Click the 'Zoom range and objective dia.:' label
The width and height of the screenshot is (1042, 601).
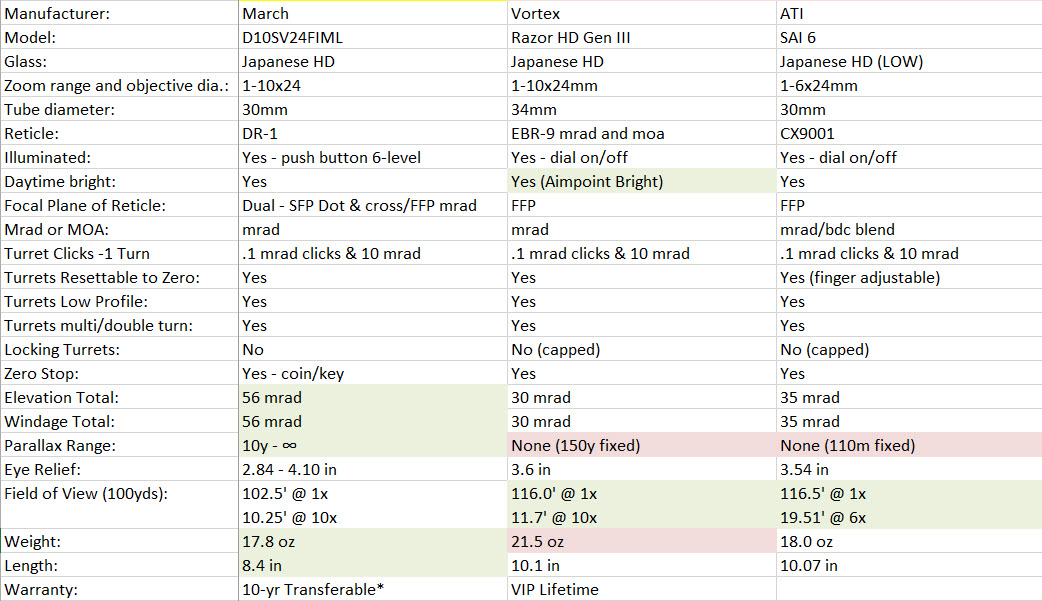(x=120, y=85)
